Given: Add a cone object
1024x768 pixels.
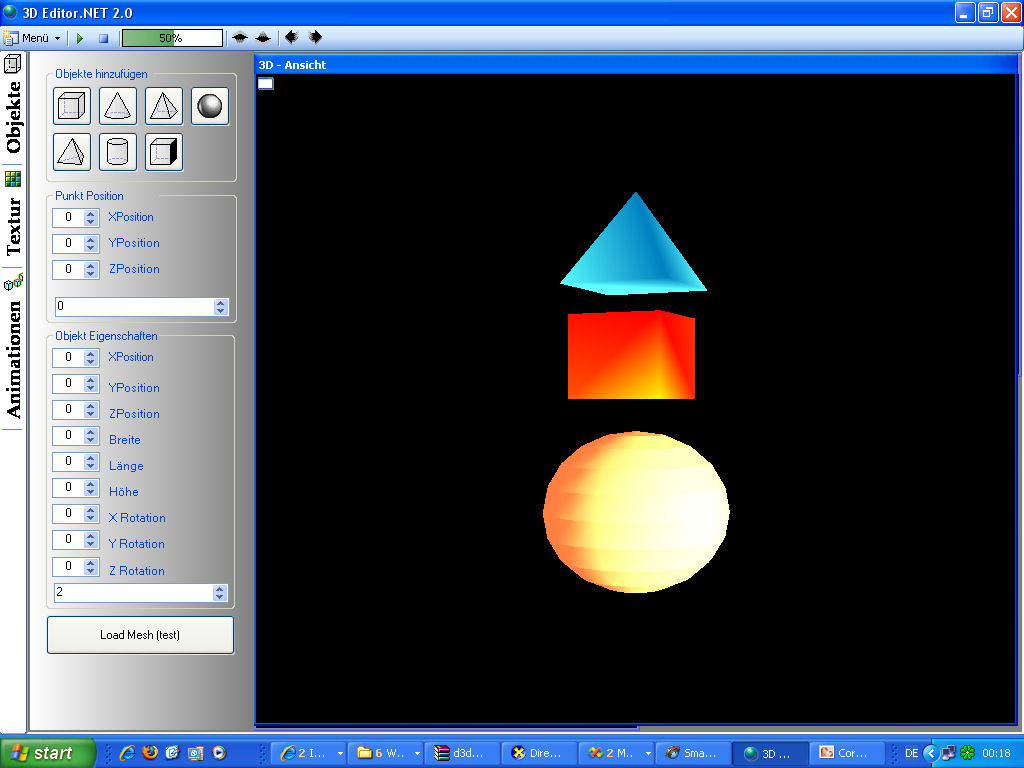Looking at the screenshot, I should [x=118, y=106].
